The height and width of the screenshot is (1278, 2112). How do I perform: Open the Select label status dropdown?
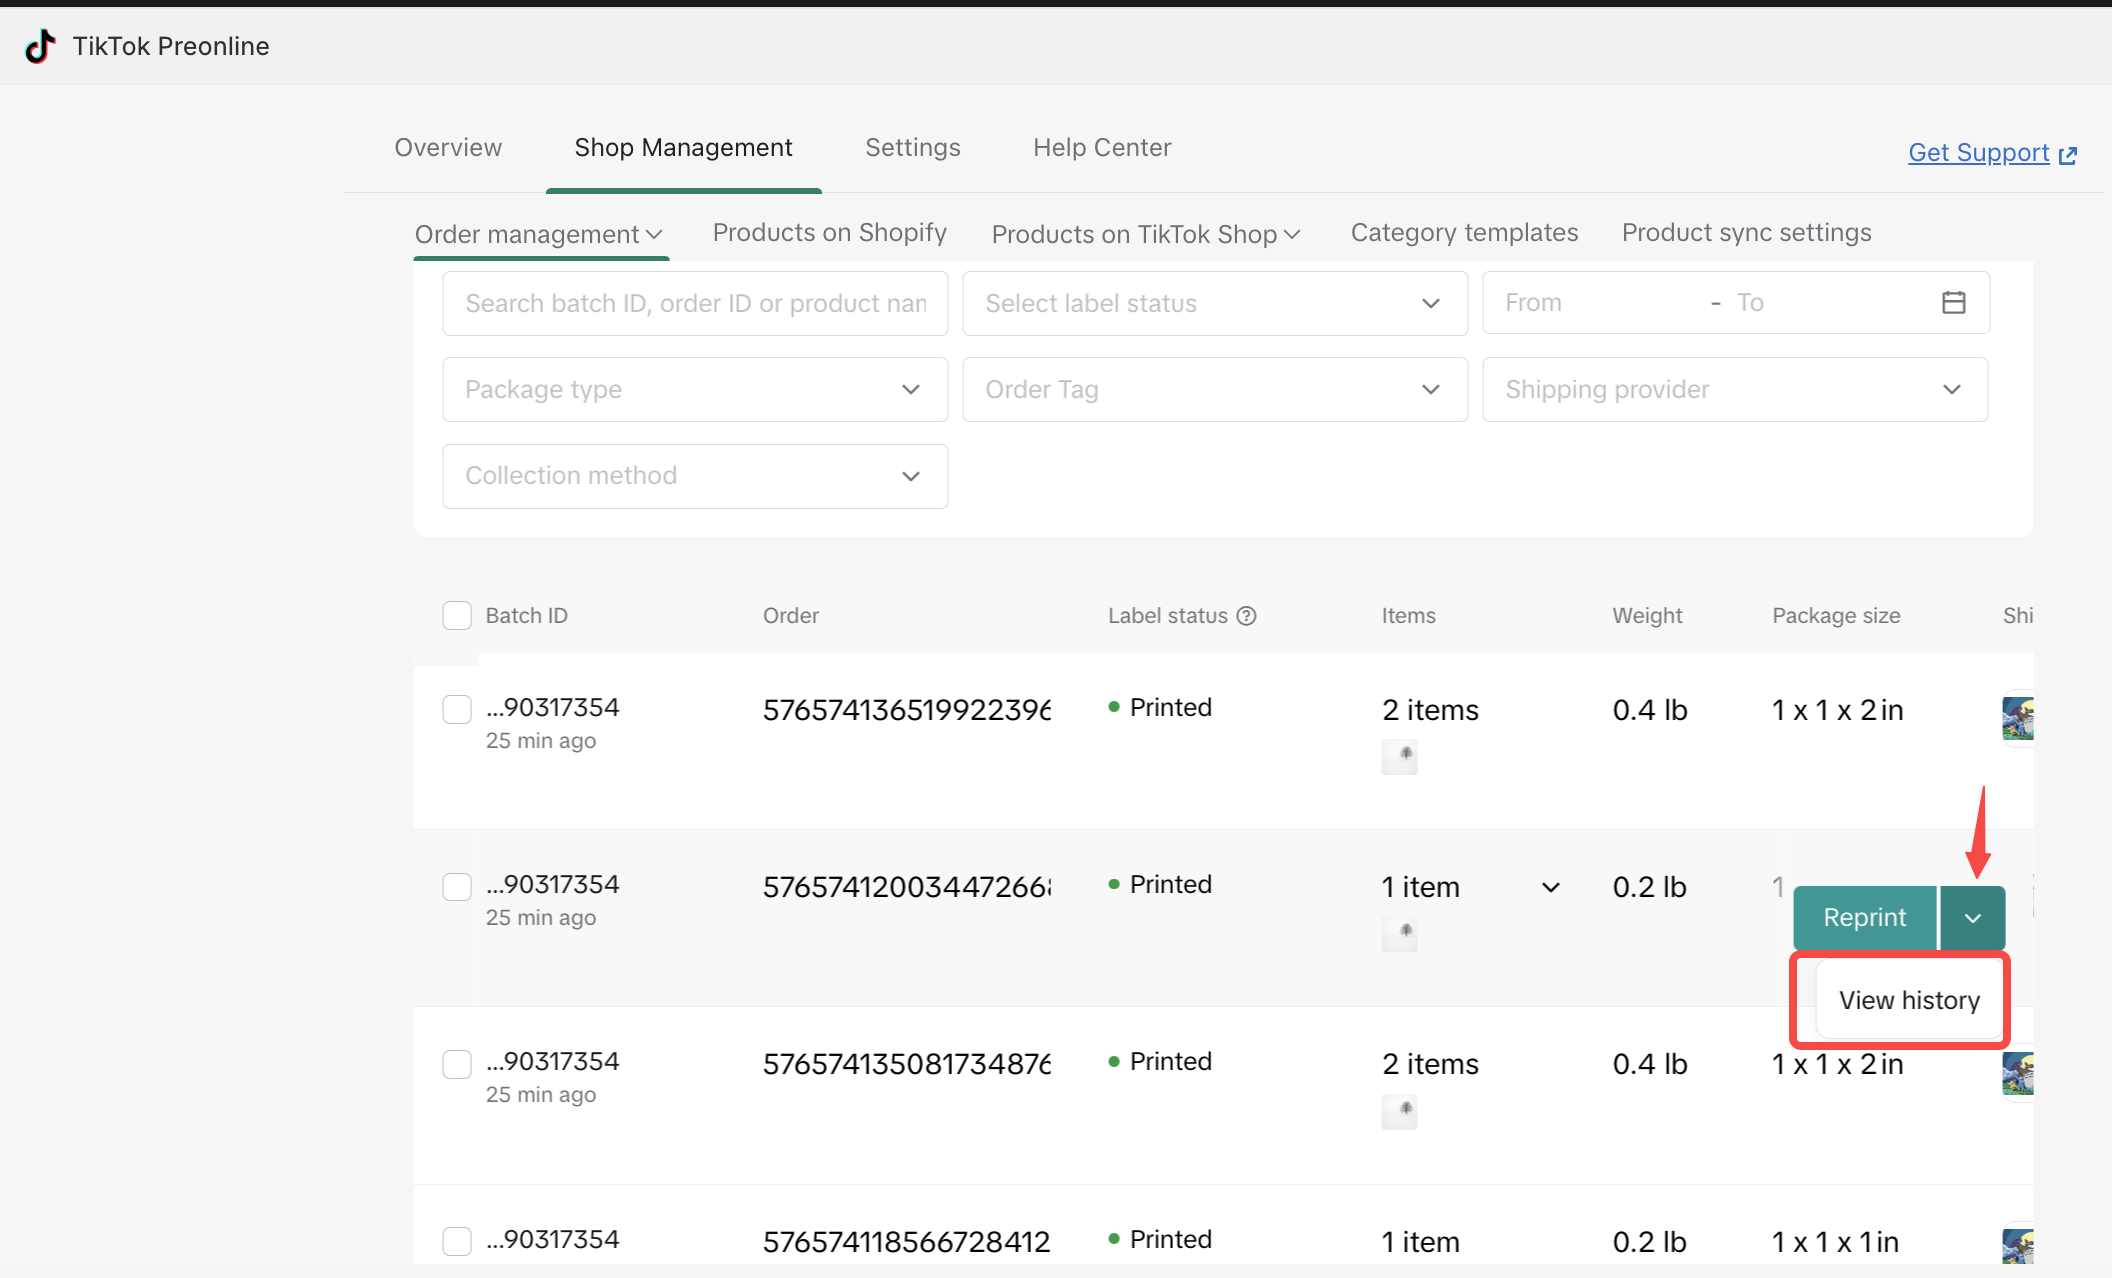pos(1214,303)
